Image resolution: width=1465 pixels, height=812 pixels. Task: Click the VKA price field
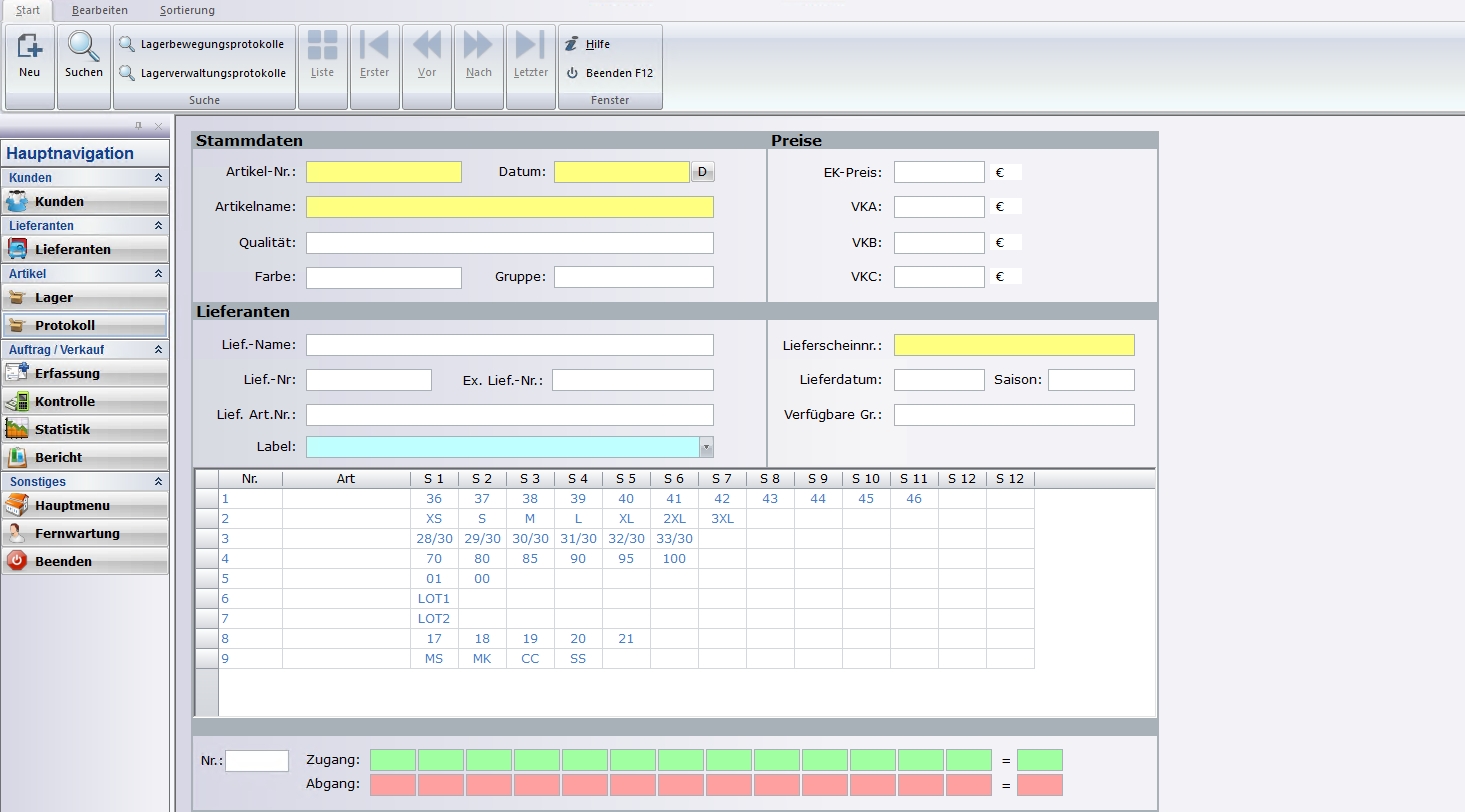click(939, 207)
